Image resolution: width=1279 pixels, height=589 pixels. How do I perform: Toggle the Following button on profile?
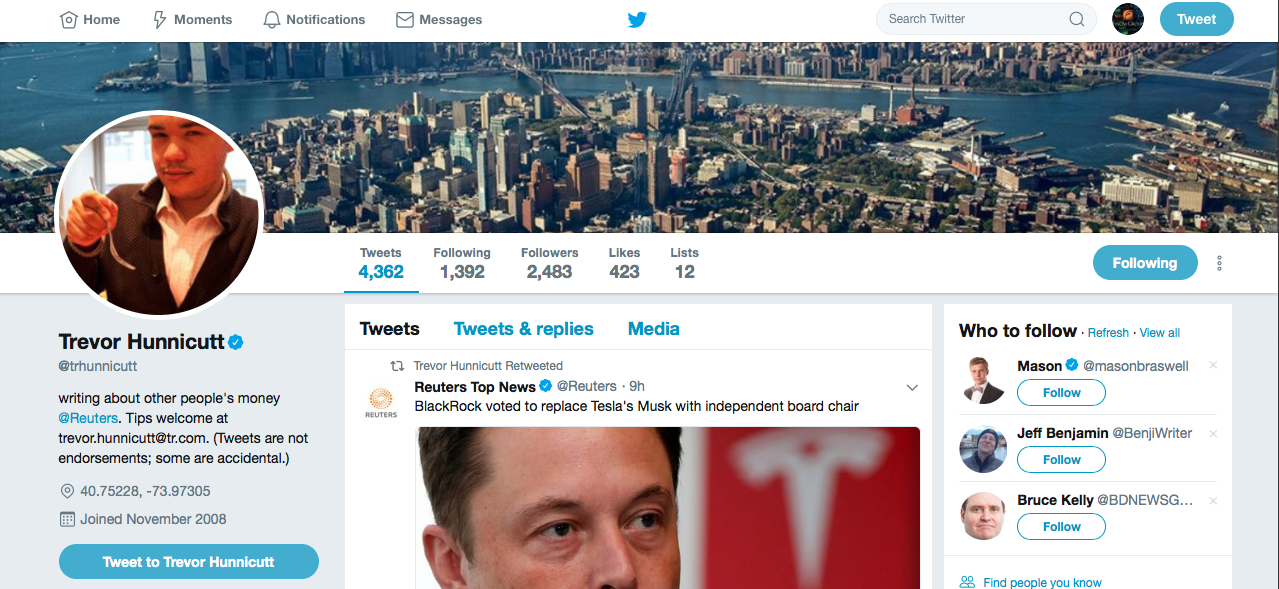[1144, 263]
